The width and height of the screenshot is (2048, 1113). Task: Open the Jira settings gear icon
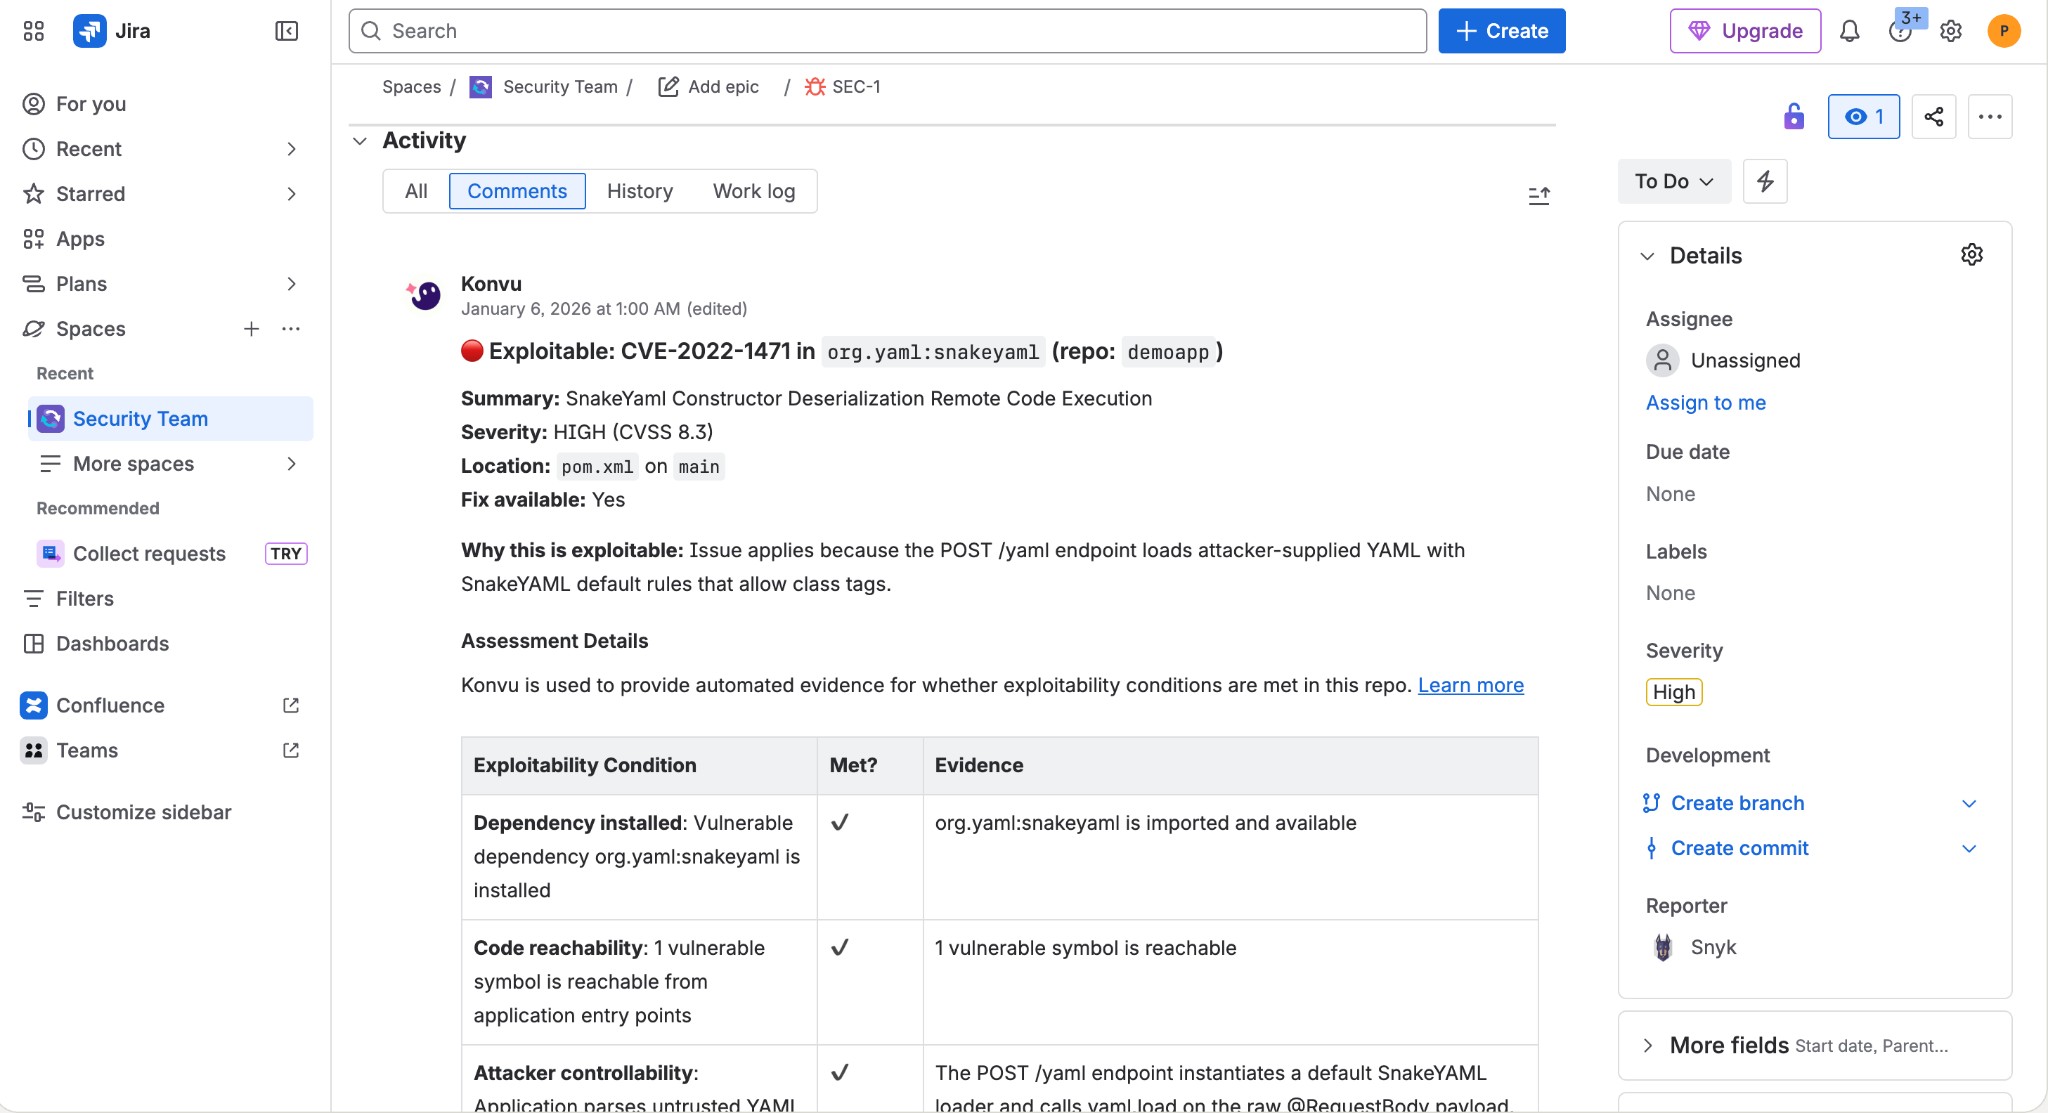(1949, 31)
